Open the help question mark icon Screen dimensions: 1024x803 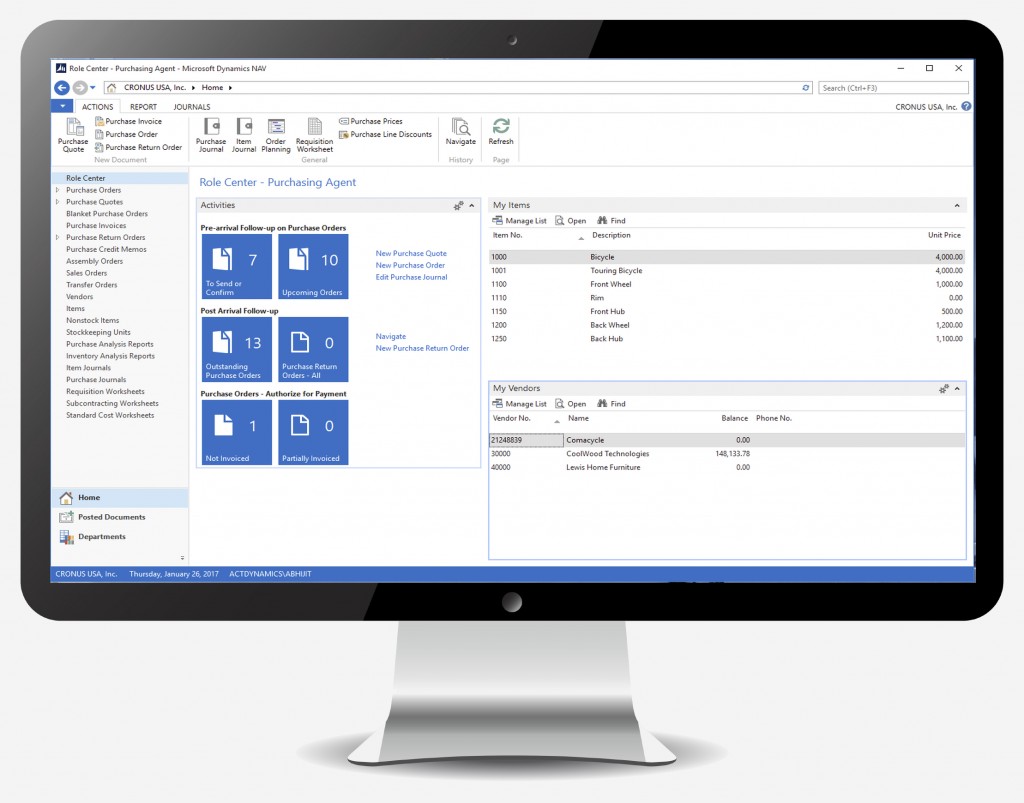tap(966, 106)
